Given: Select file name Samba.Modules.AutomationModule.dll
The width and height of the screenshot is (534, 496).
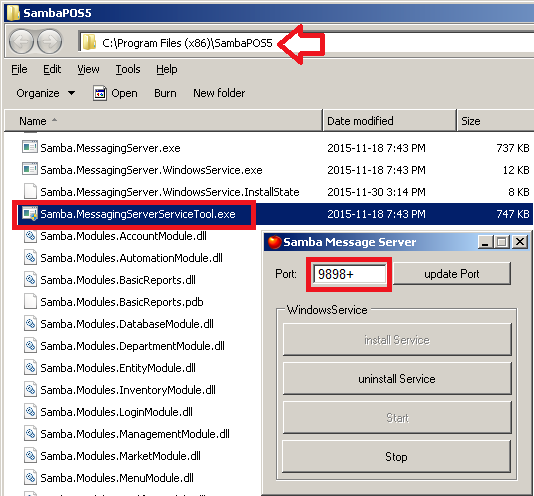Looking at the screenshot, I should click(x=131, y=258).
